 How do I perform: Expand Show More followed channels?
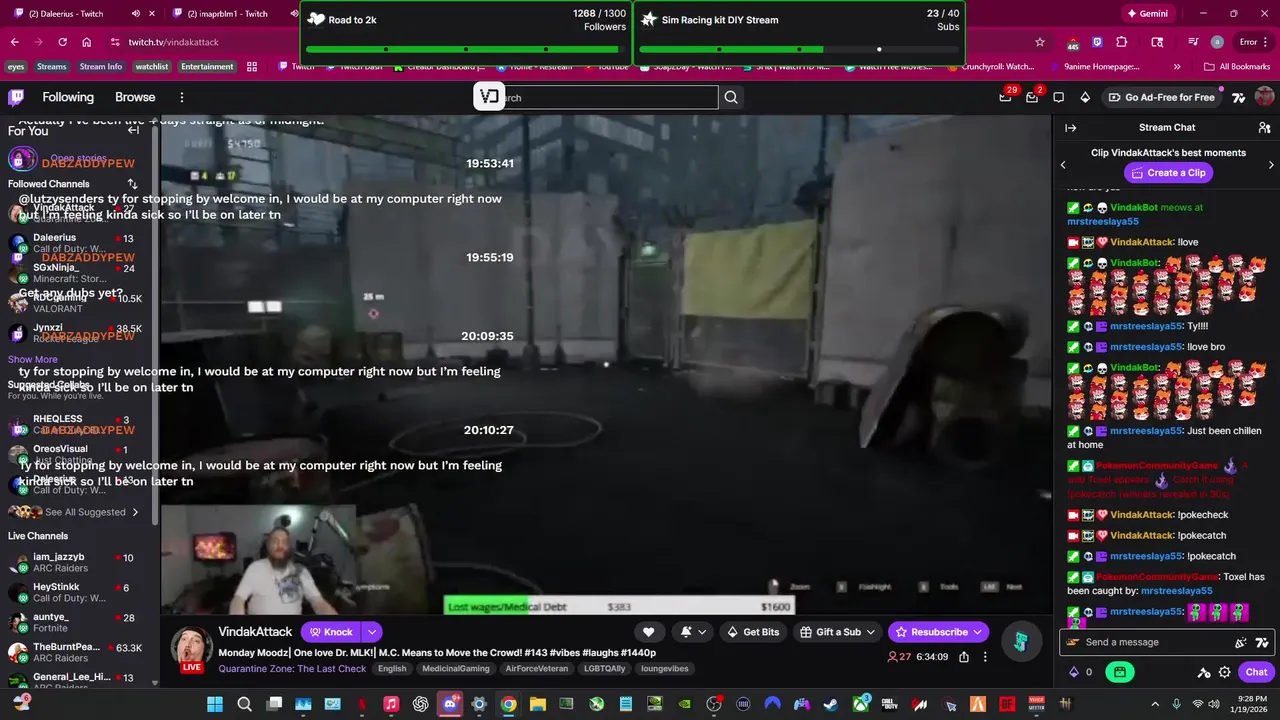point(33,359)
